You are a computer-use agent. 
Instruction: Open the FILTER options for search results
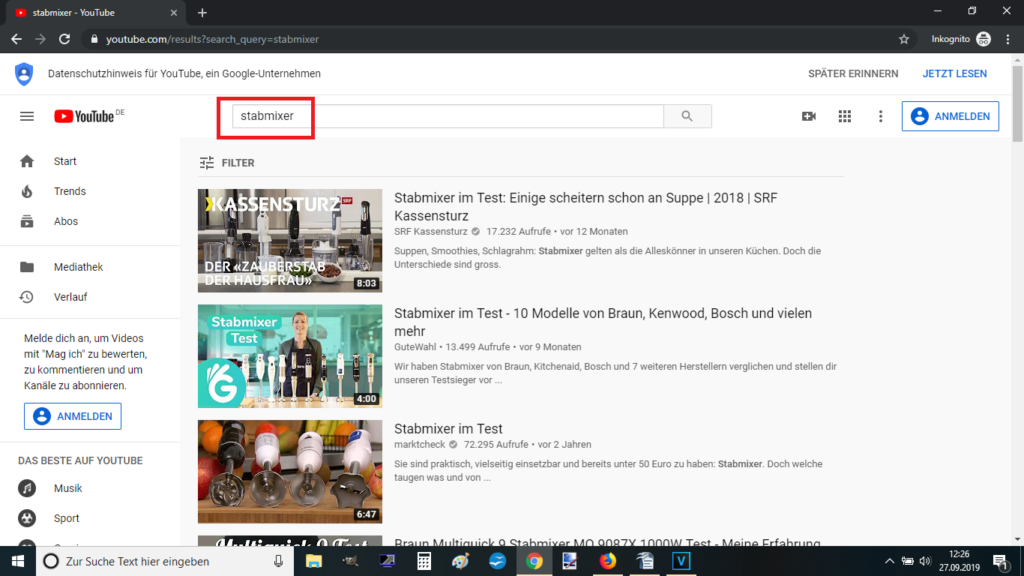coord(227,163)
